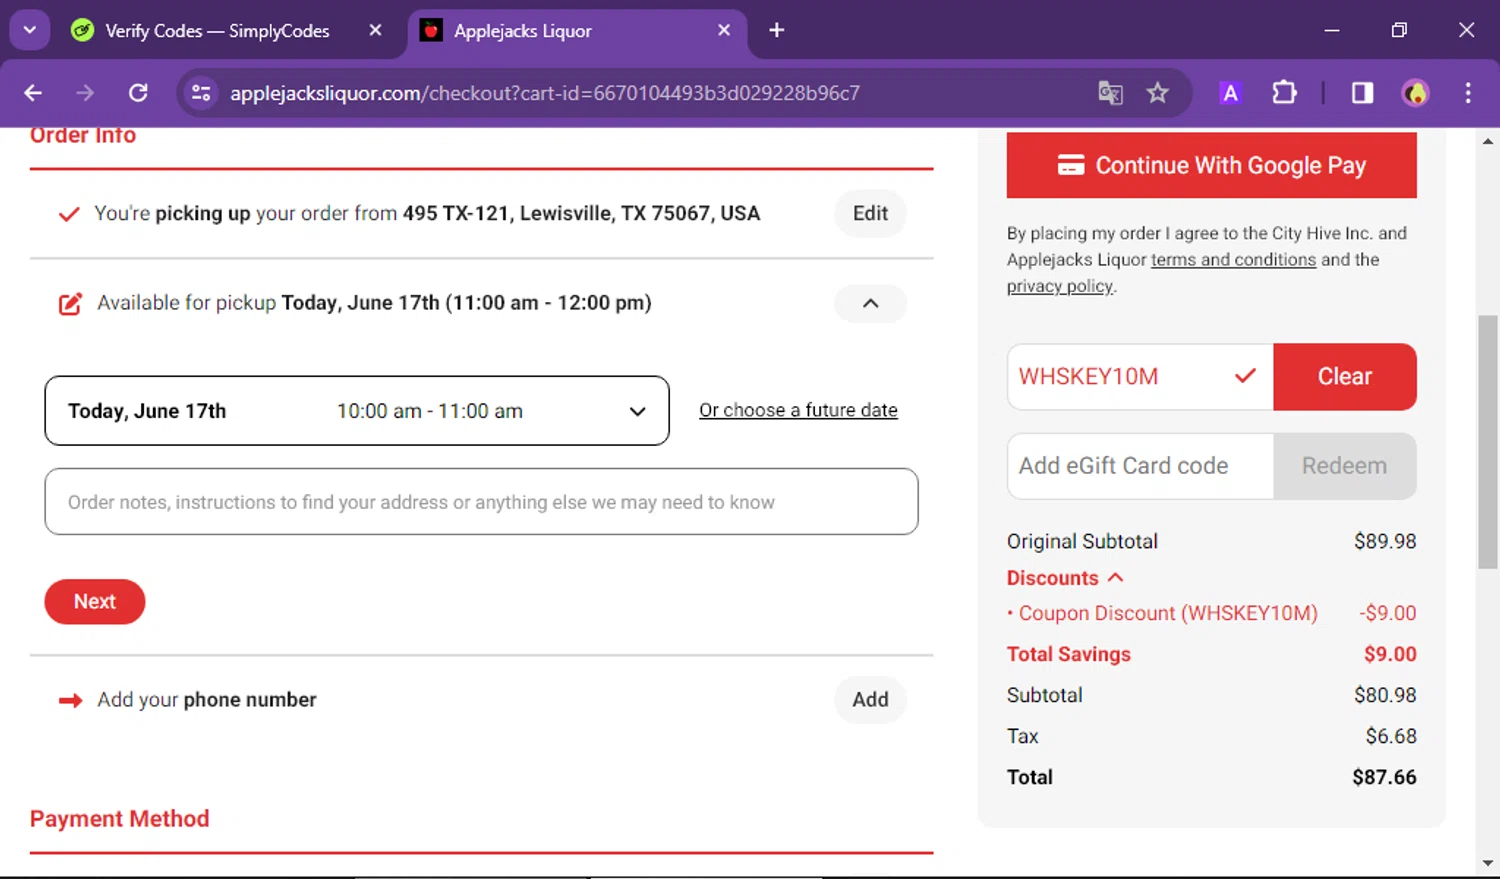This screenshot has width=1500, height=879.
Task: Collapse the pickup time section chevron
Action: 870,303
